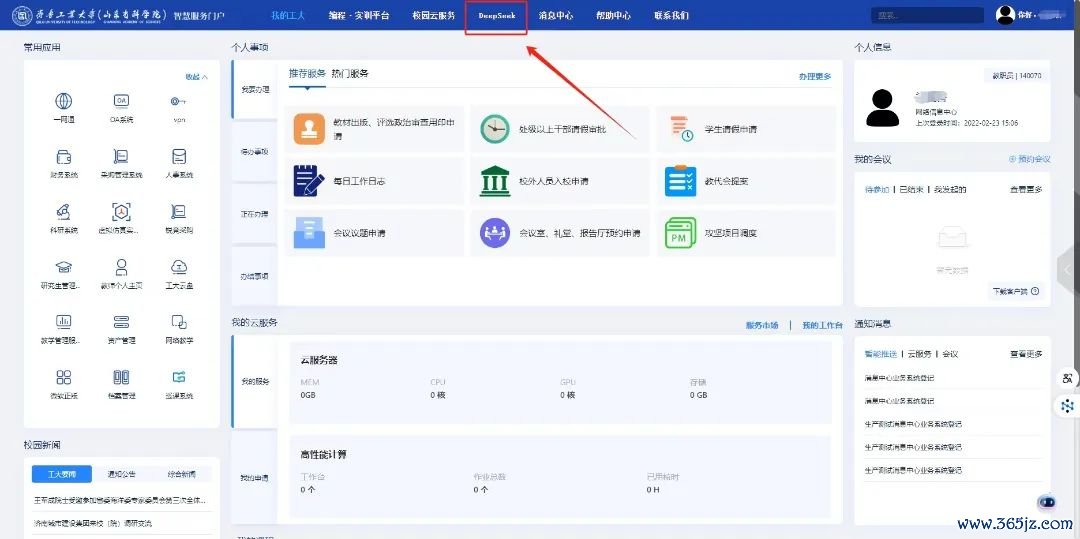Image resolution: width=1080 pixels, height=539 pixels.
Task: Open 联系我们 in top navigation
Action: point(672,15)
